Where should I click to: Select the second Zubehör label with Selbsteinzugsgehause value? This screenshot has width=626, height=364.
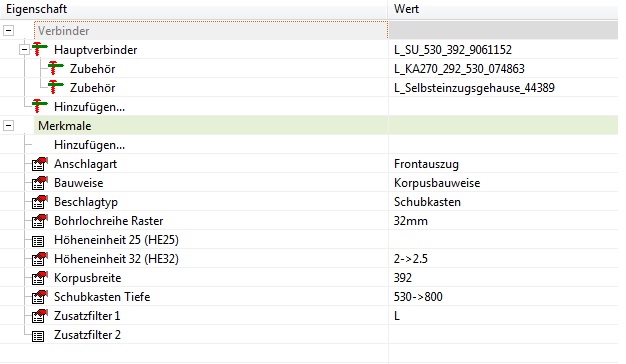[92, 88]
